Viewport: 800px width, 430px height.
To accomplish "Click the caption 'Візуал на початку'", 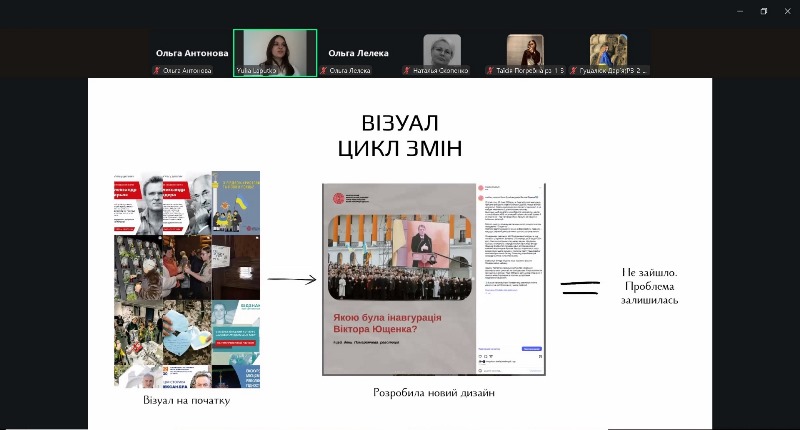I will pos(187,400).
